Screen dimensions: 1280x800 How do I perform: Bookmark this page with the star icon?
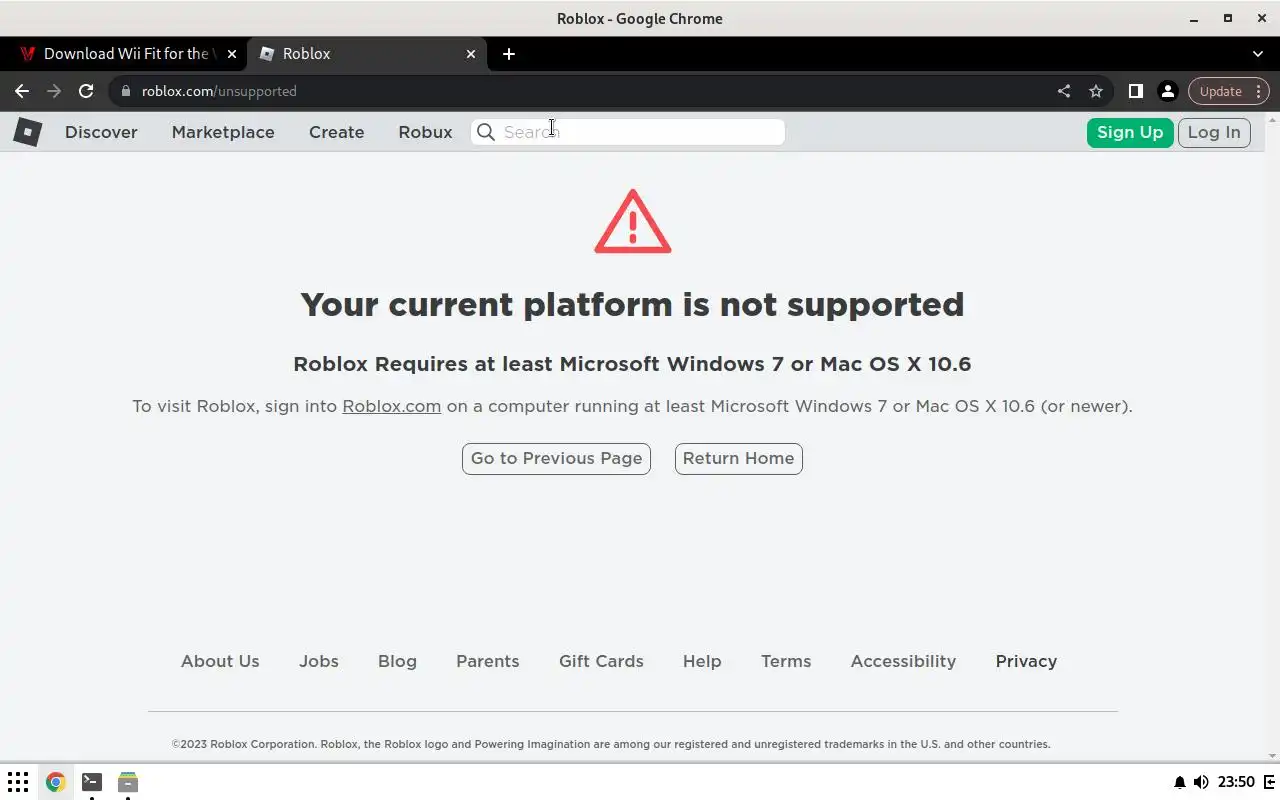(x=1096, y=91)
